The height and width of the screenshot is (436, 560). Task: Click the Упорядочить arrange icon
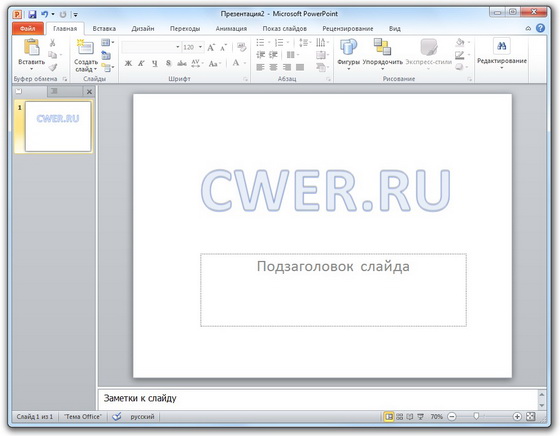(x=382, y=47)
